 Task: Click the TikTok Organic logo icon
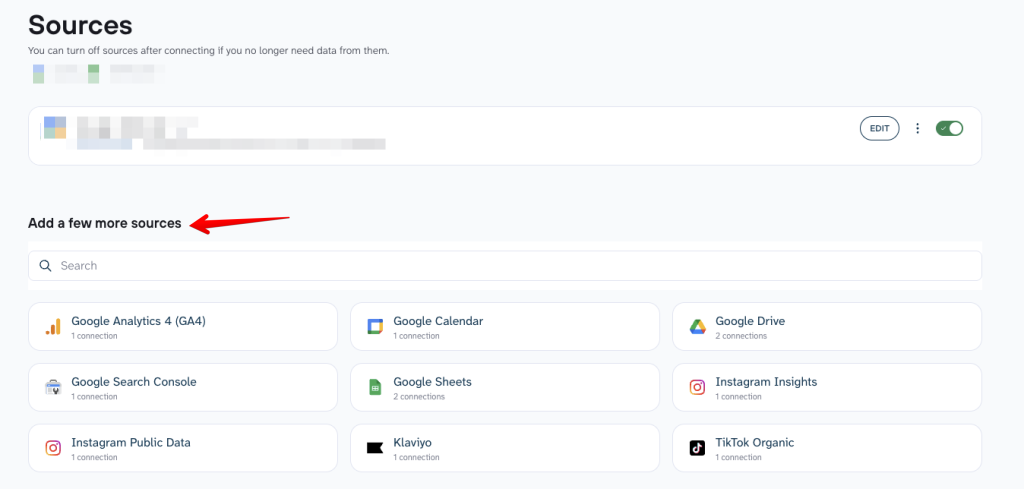coord(697,448)
